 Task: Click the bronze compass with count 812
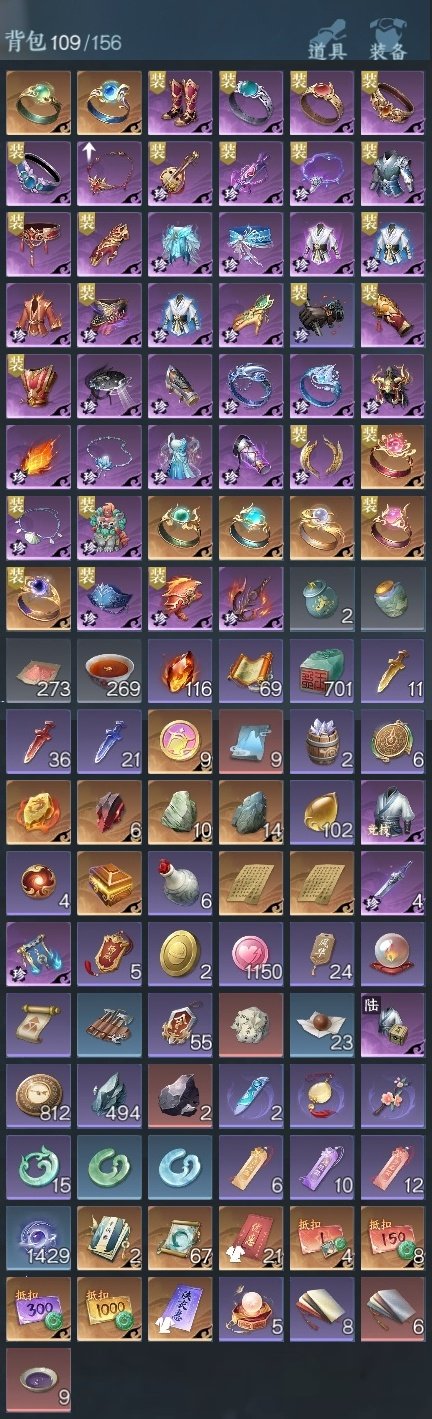tap(39, 1095)
